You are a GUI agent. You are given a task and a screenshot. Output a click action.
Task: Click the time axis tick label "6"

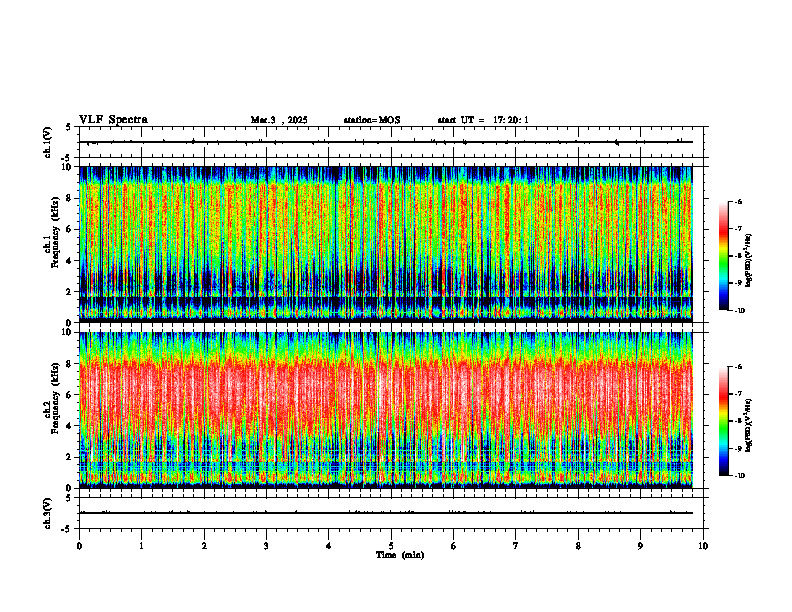[454, 546]
